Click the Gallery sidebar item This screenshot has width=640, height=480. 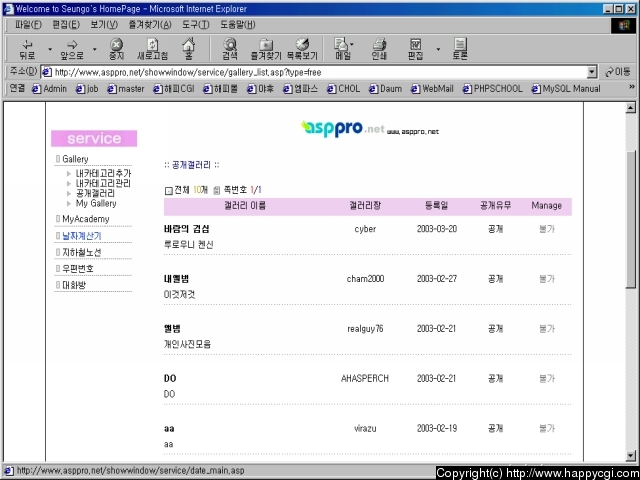tap(75, 159)
